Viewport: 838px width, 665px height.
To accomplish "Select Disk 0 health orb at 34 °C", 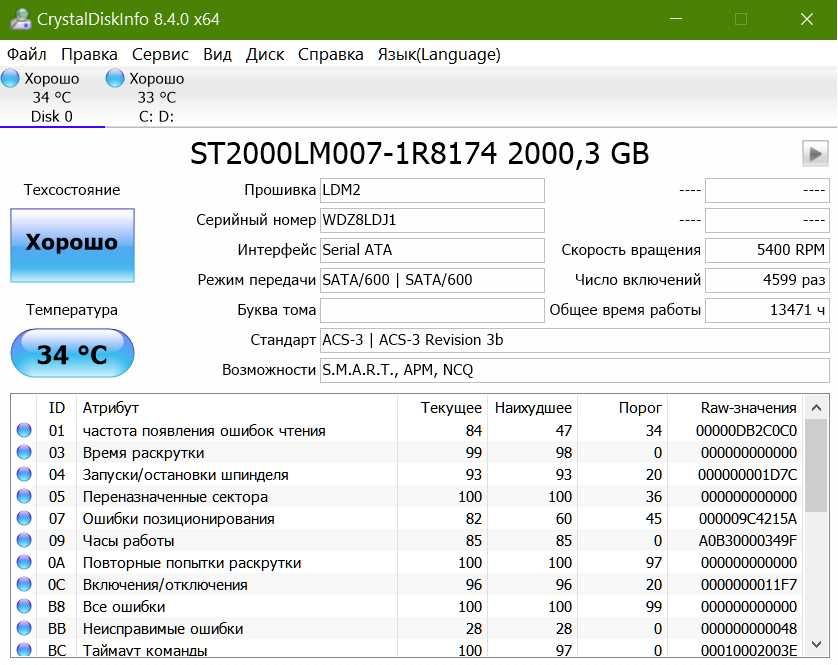I will tap(10, 78).
